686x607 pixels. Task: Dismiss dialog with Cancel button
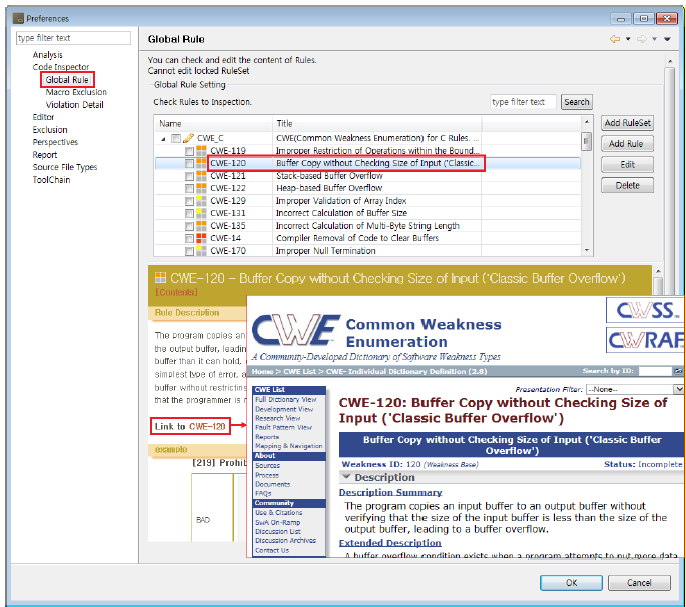click(x=639, y=582)
